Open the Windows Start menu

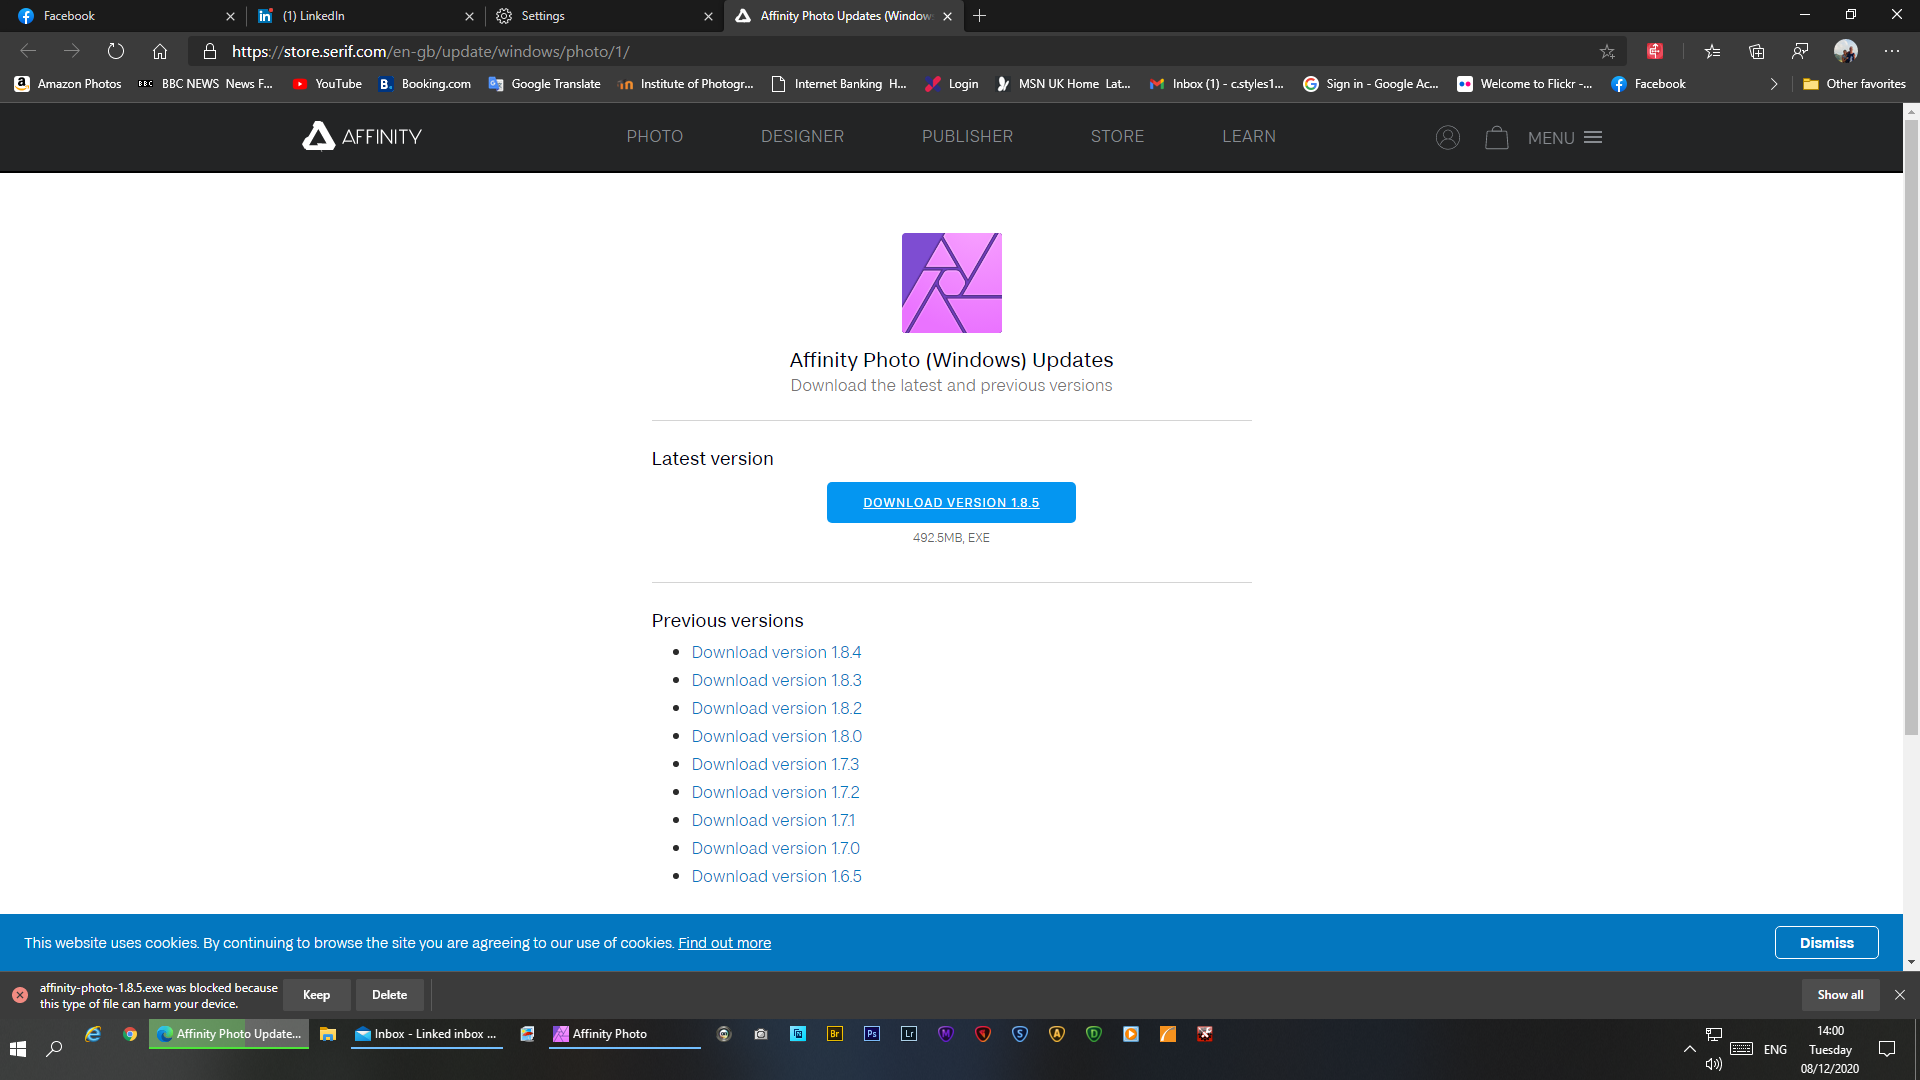click(x=17, y=1048)
